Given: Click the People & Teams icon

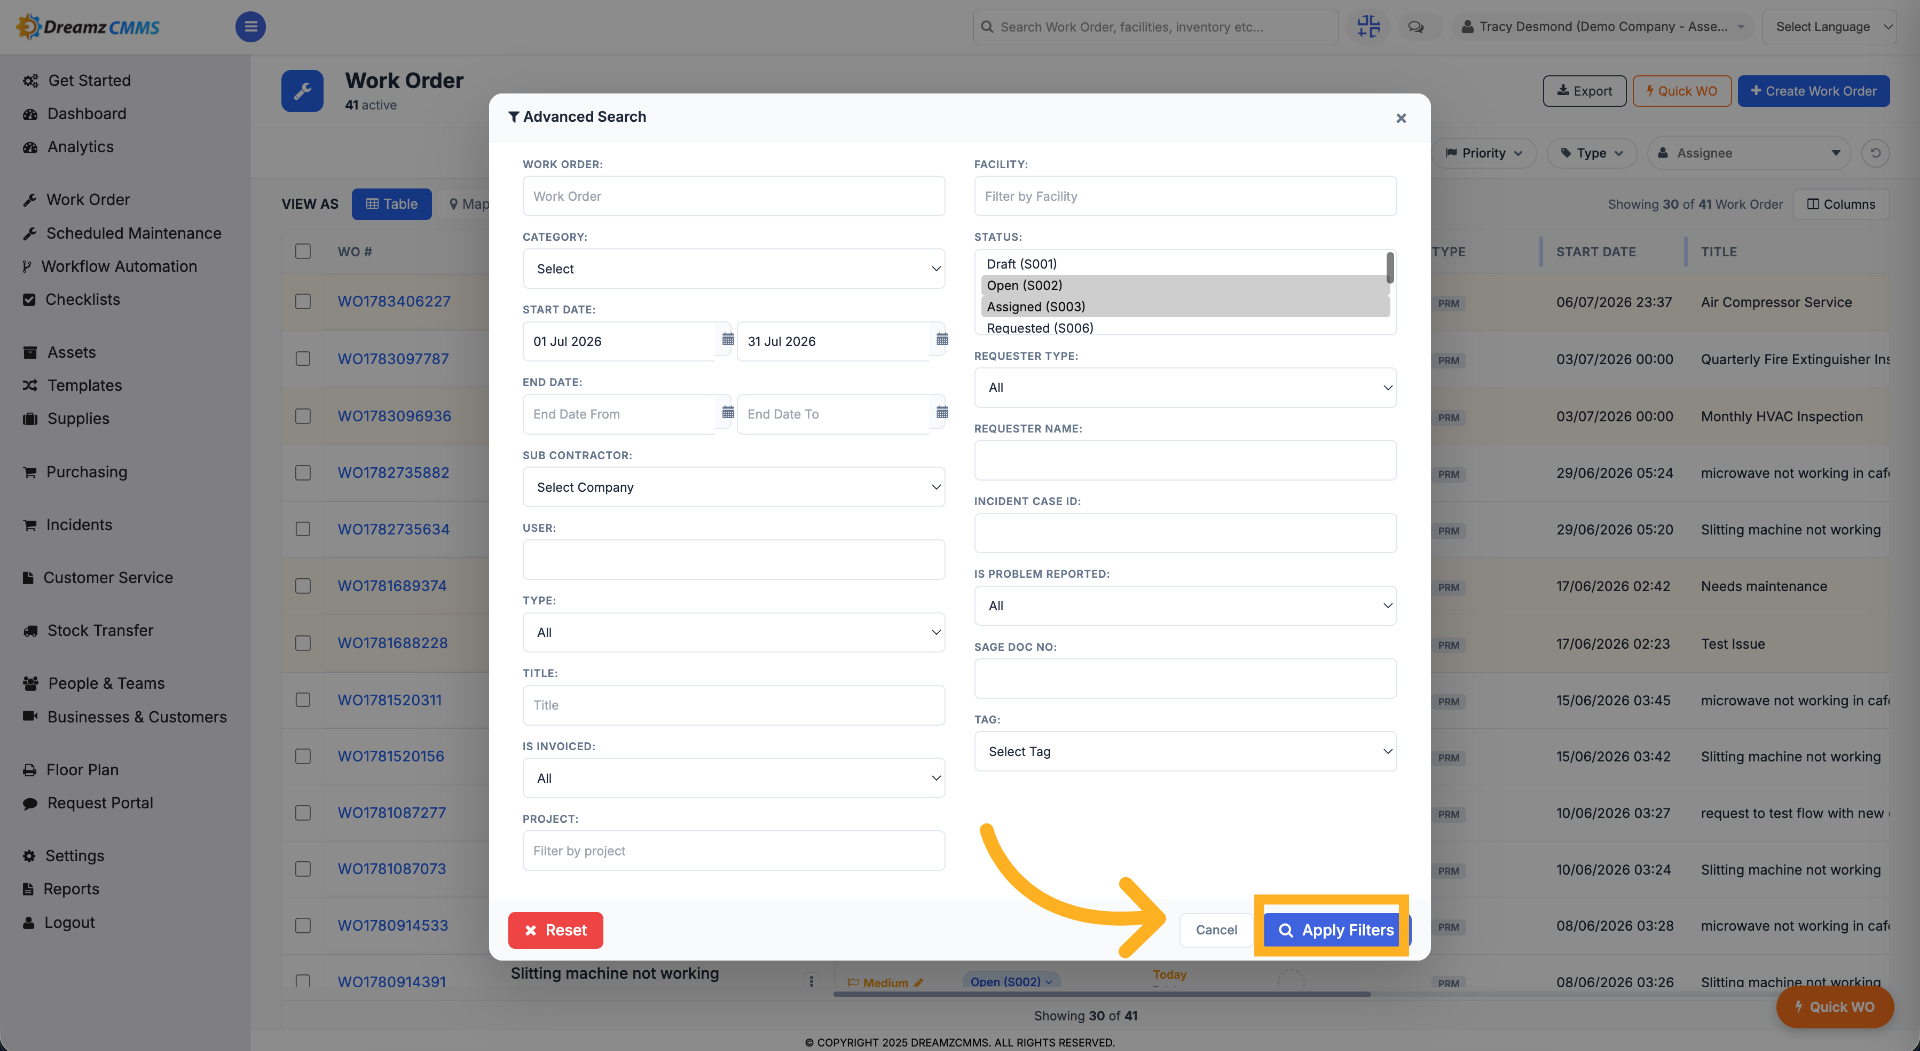Looking at the screenshot, I should 30,683.
